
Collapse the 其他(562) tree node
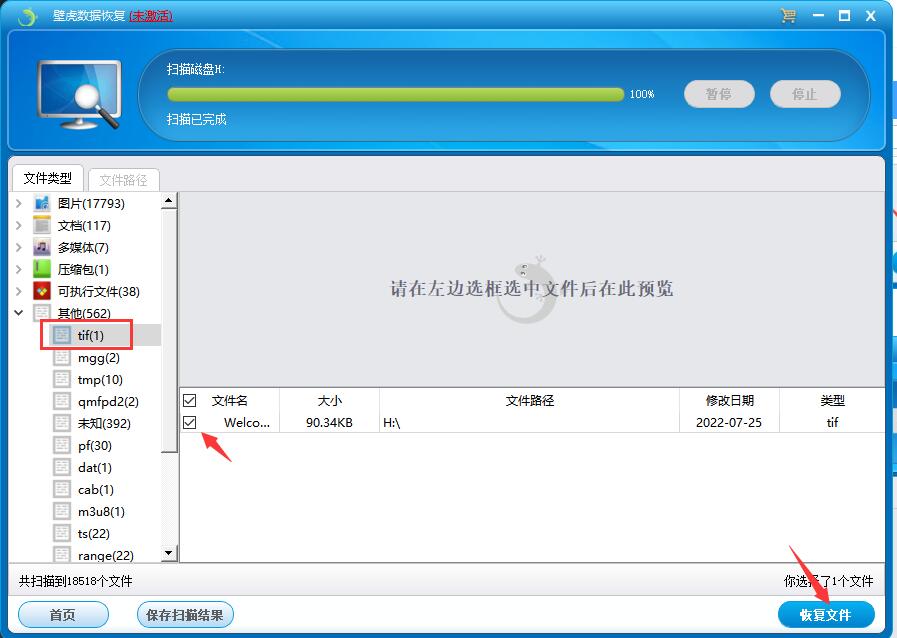tap(19, 313)
